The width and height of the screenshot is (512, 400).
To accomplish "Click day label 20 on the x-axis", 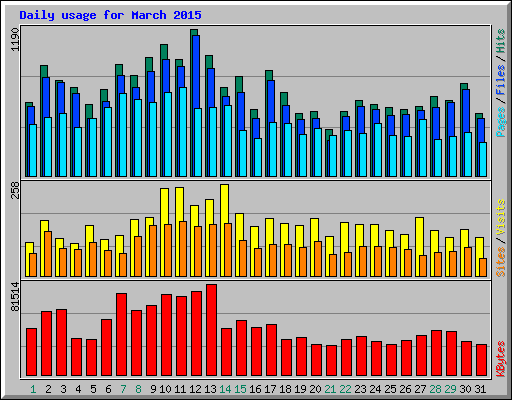I will point(315,389).
